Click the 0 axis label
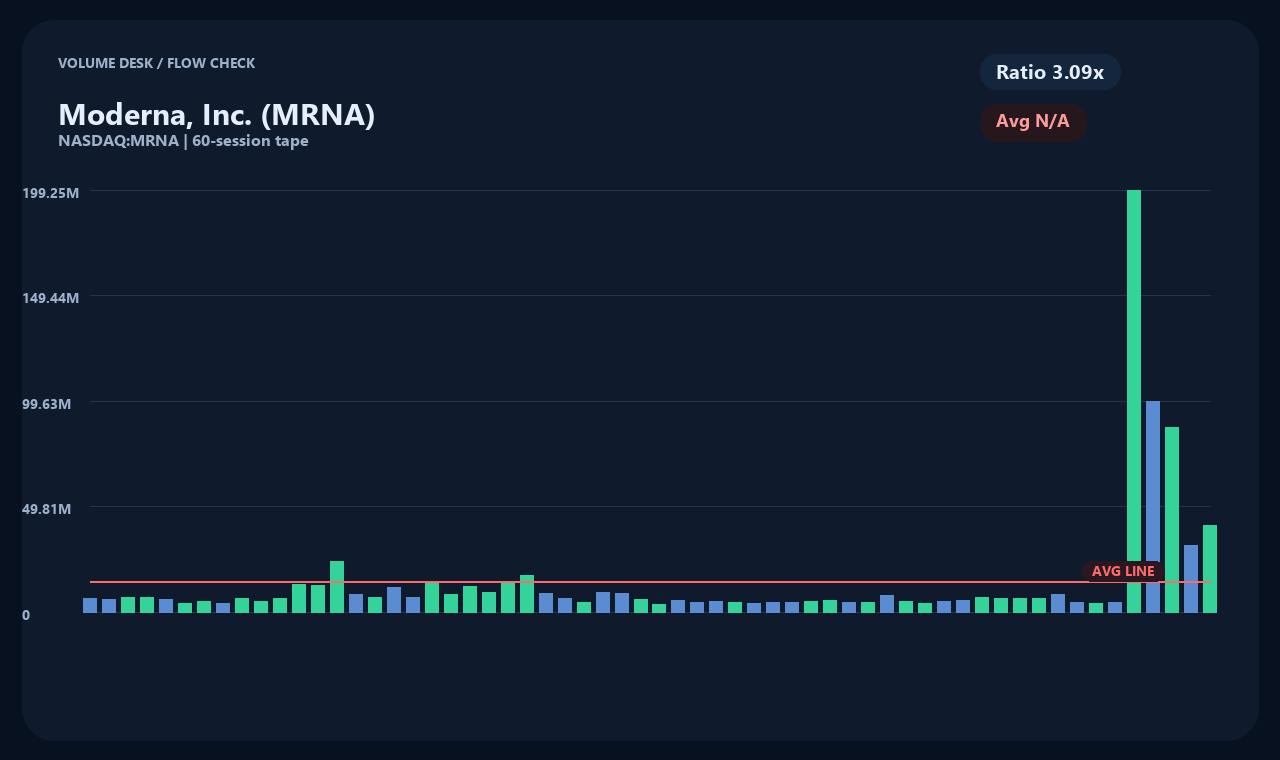This screenshot has width=1280, height=760. pyautogui.click(x=26, y=615)
